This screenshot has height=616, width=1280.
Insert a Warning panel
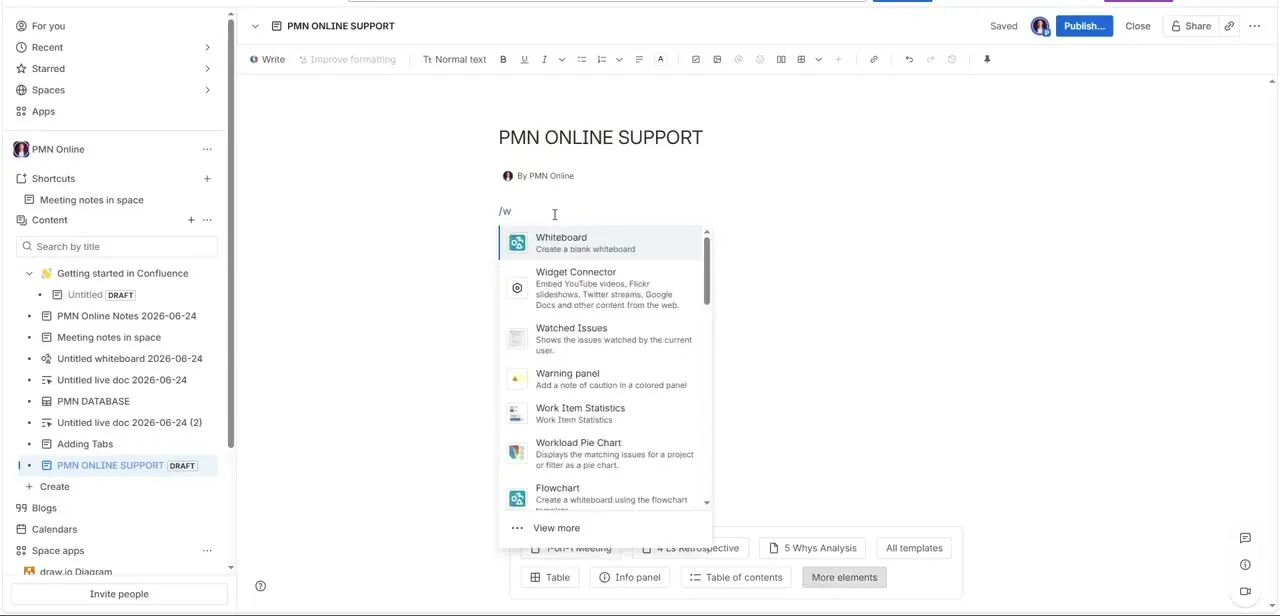(x=601, y=379)
